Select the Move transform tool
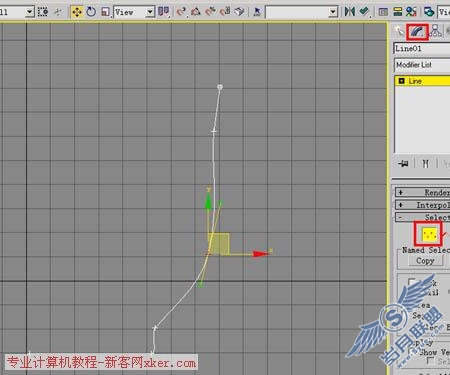This screenshot has height=375, width=450. (77, 12)
